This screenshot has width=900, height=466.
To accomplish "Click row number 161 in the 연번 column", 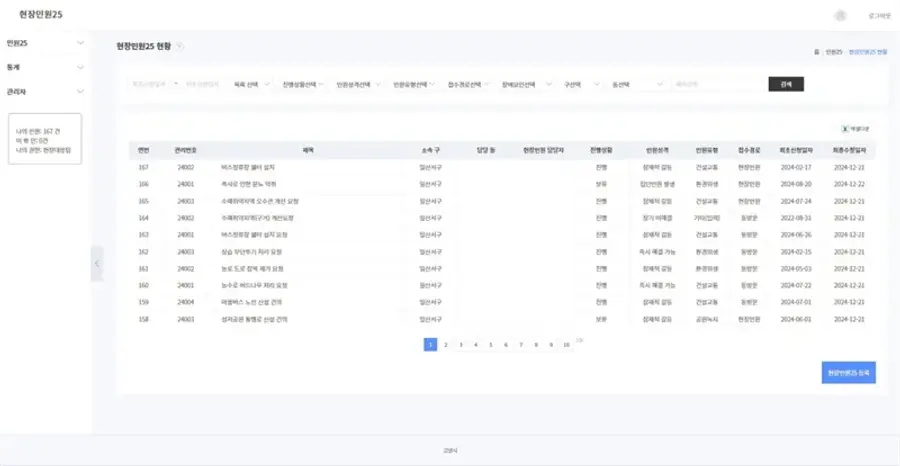I will click(143, 269).
